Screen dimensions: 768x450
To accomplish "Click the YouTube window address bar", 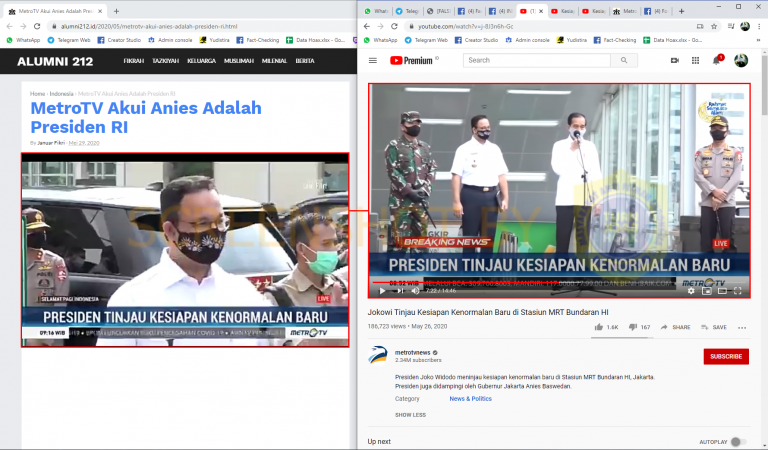I will (549, 26).
